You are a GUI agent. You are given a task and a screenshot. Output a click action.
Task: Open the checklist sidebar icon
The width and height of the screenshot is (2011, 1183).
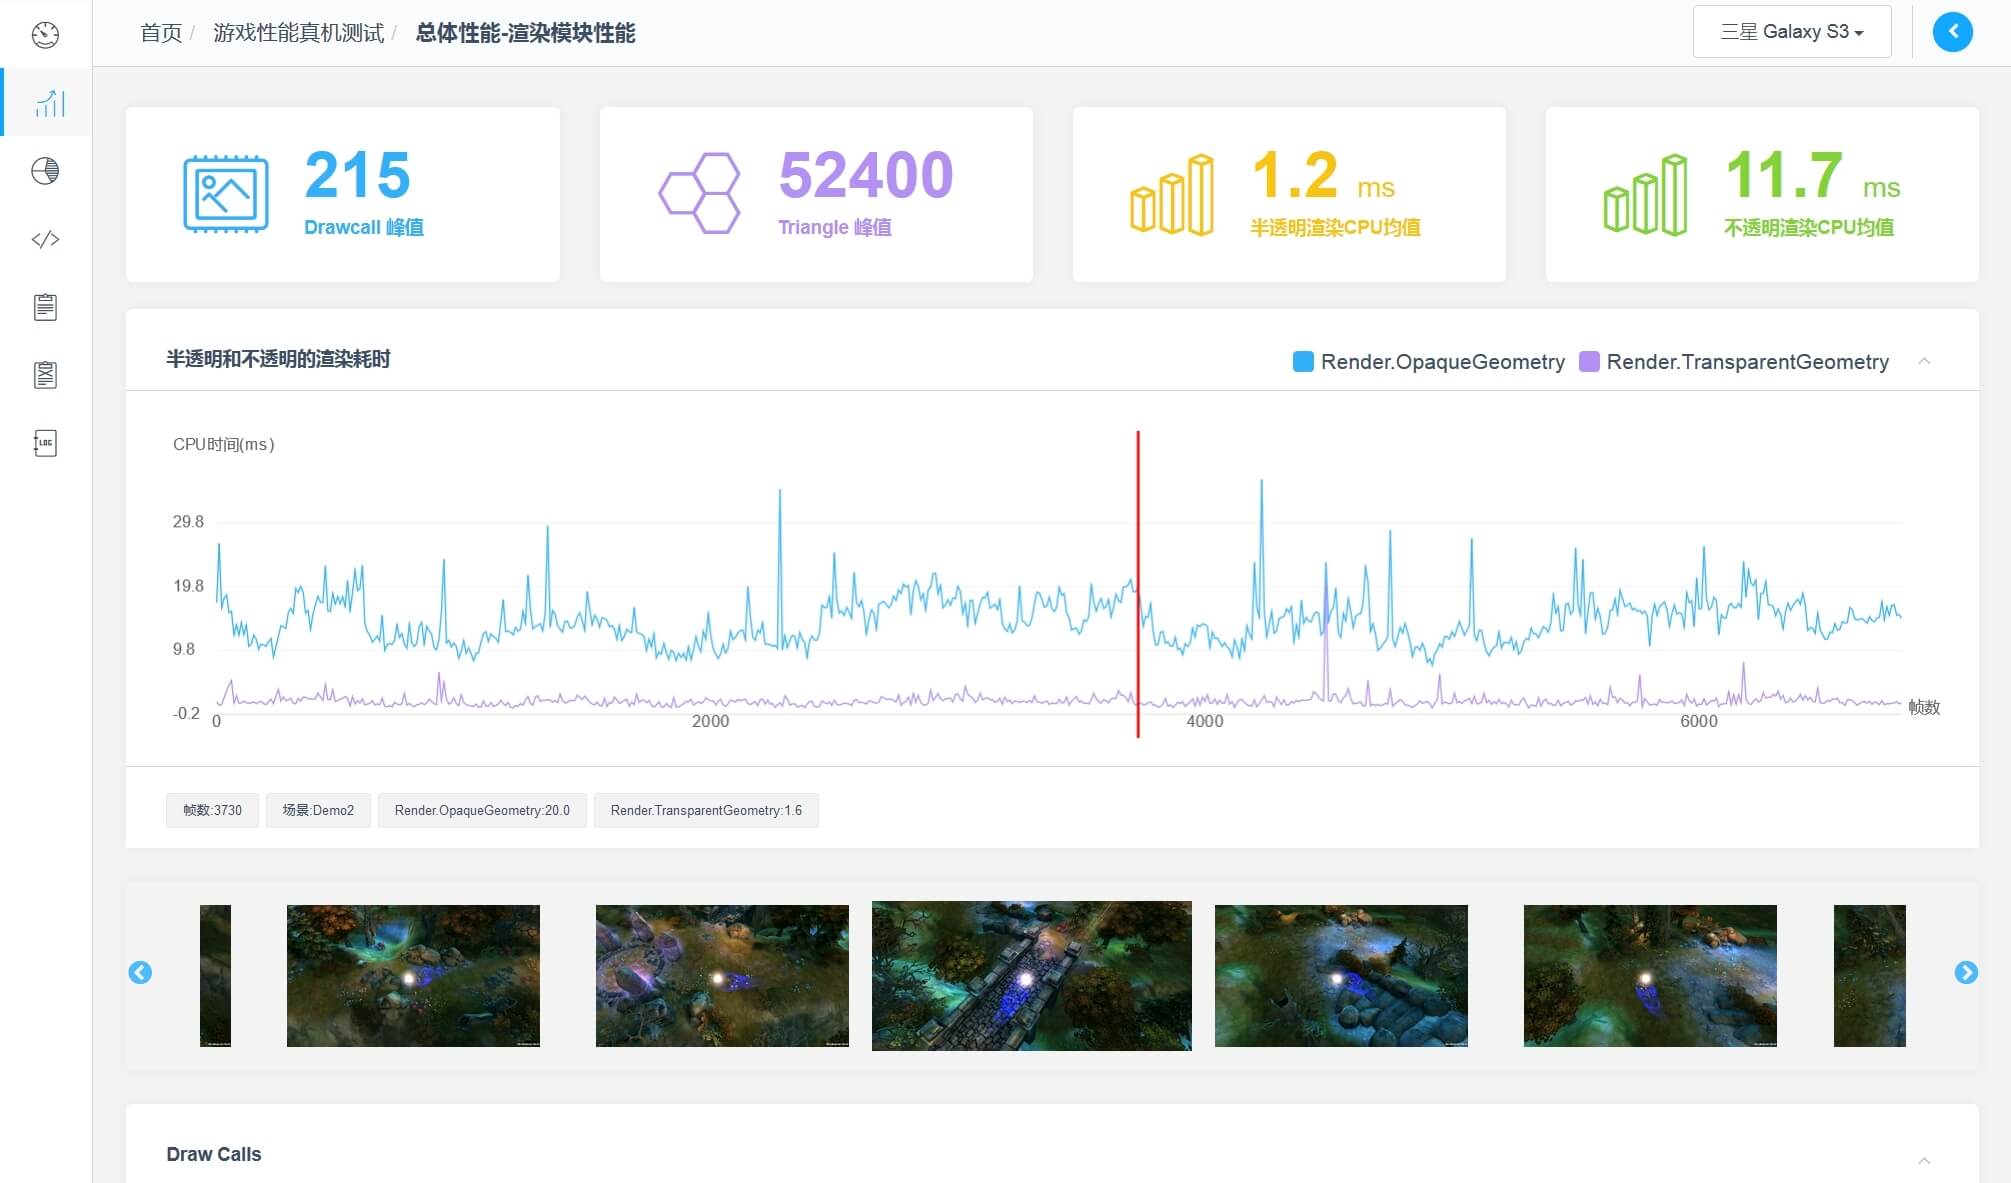(45, 375)
